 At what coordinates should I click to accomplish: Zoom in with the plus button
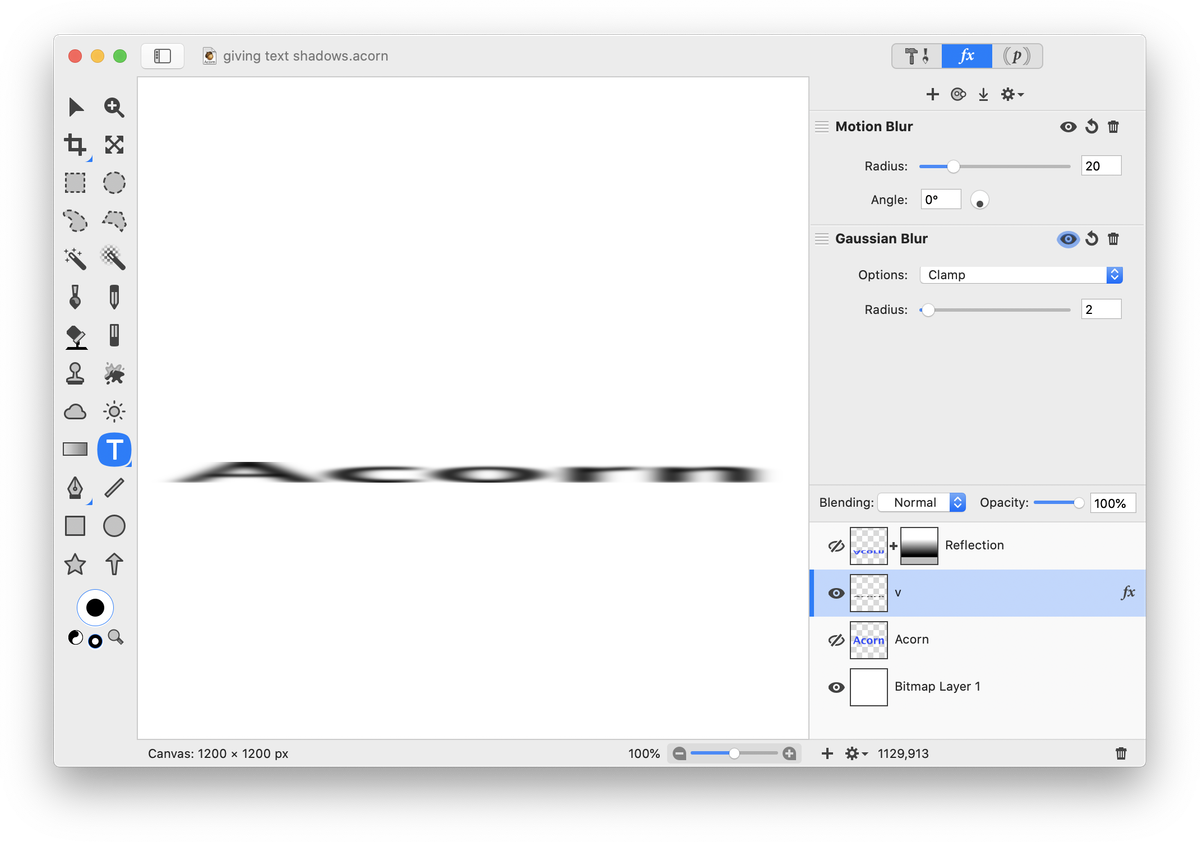[789, 753]
